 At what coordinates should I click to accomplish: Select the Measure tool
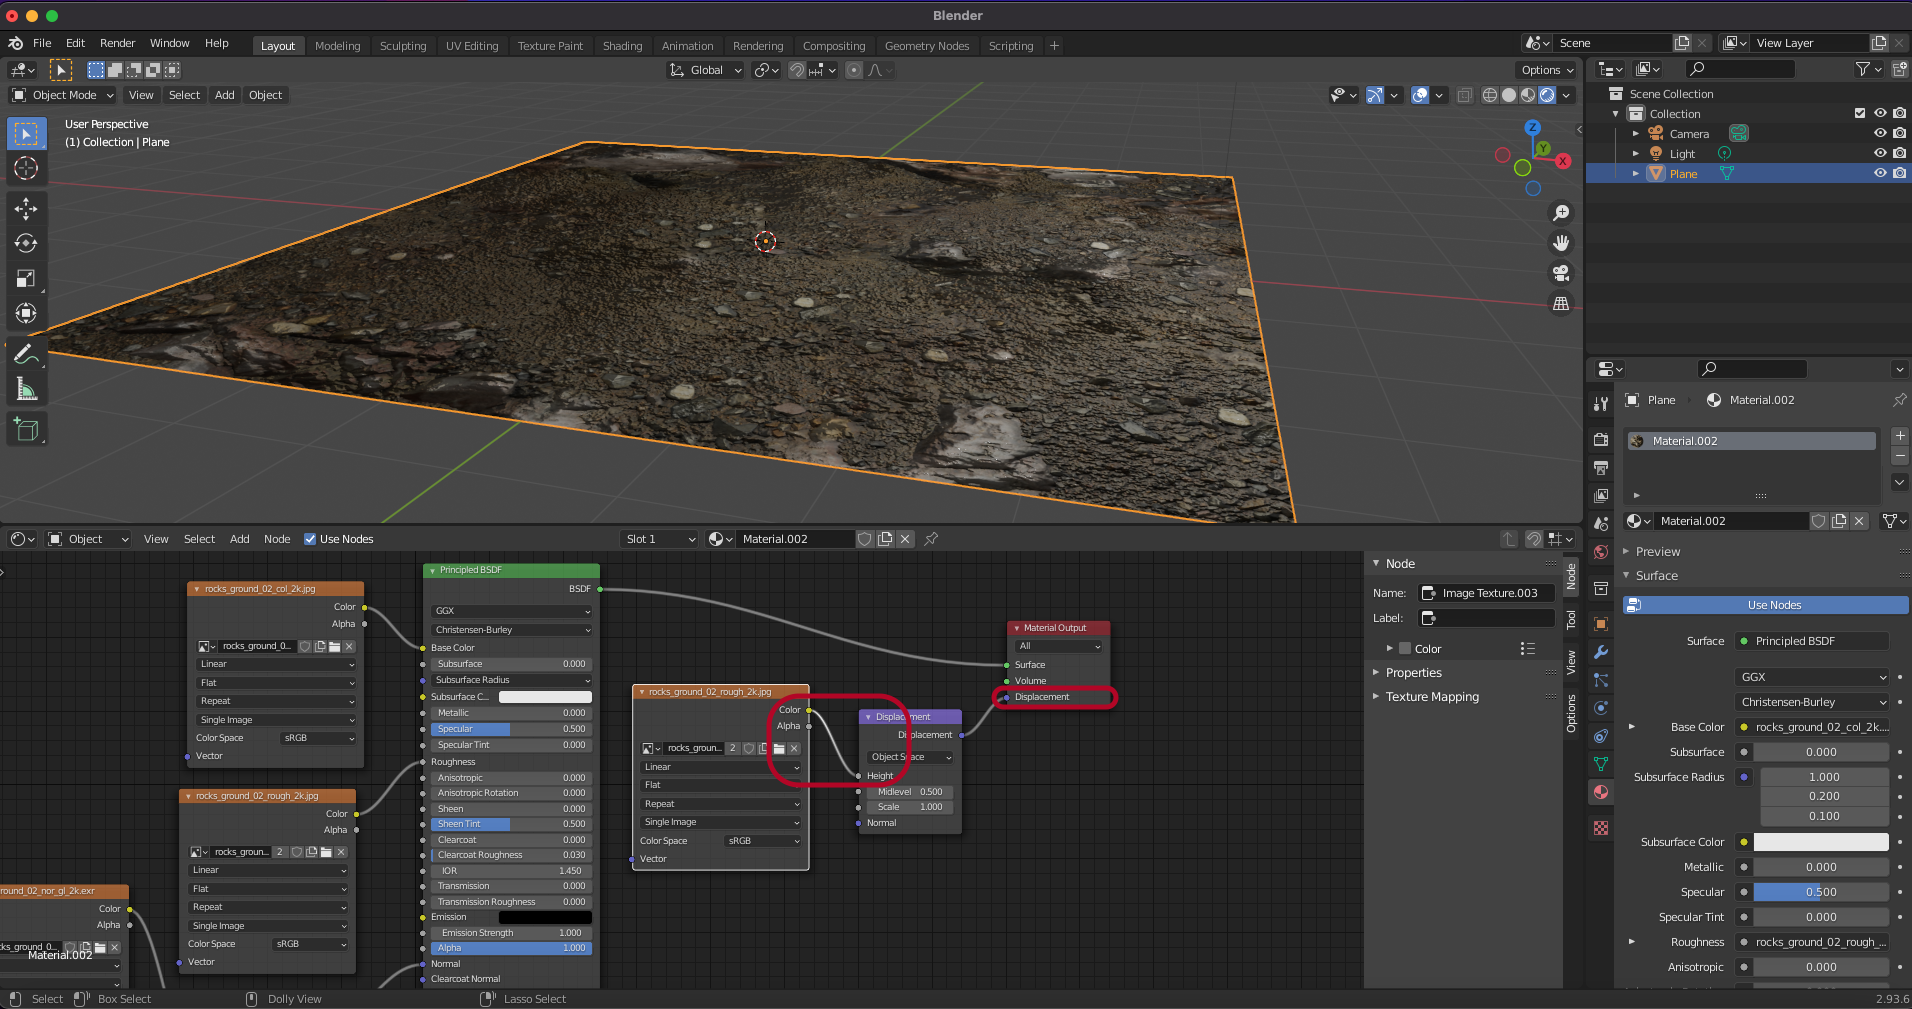(26, 390)
